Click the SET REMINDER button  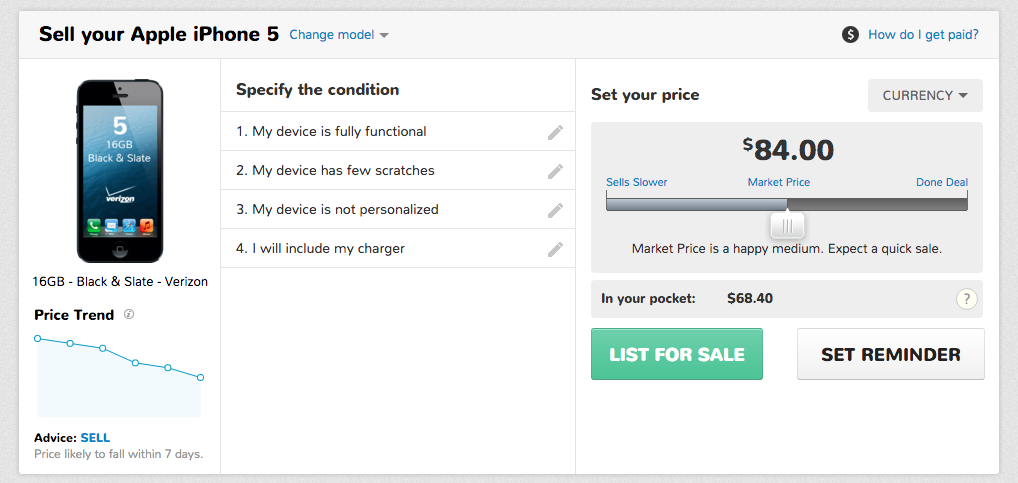coord(890,354)
